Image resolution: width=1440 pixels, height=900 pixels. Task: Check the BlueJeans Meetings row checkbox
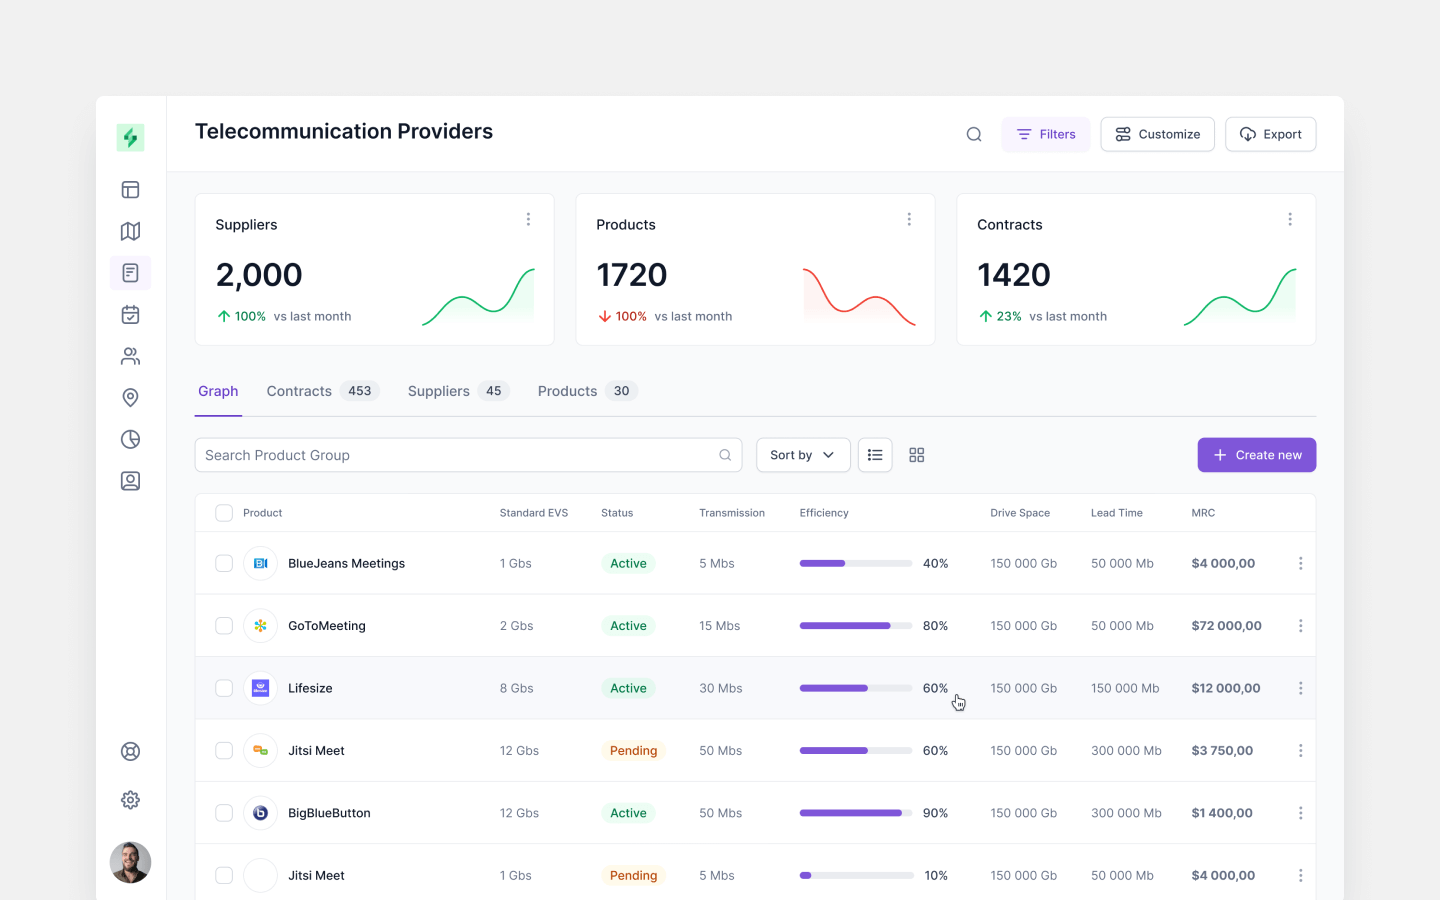[224, 563]
